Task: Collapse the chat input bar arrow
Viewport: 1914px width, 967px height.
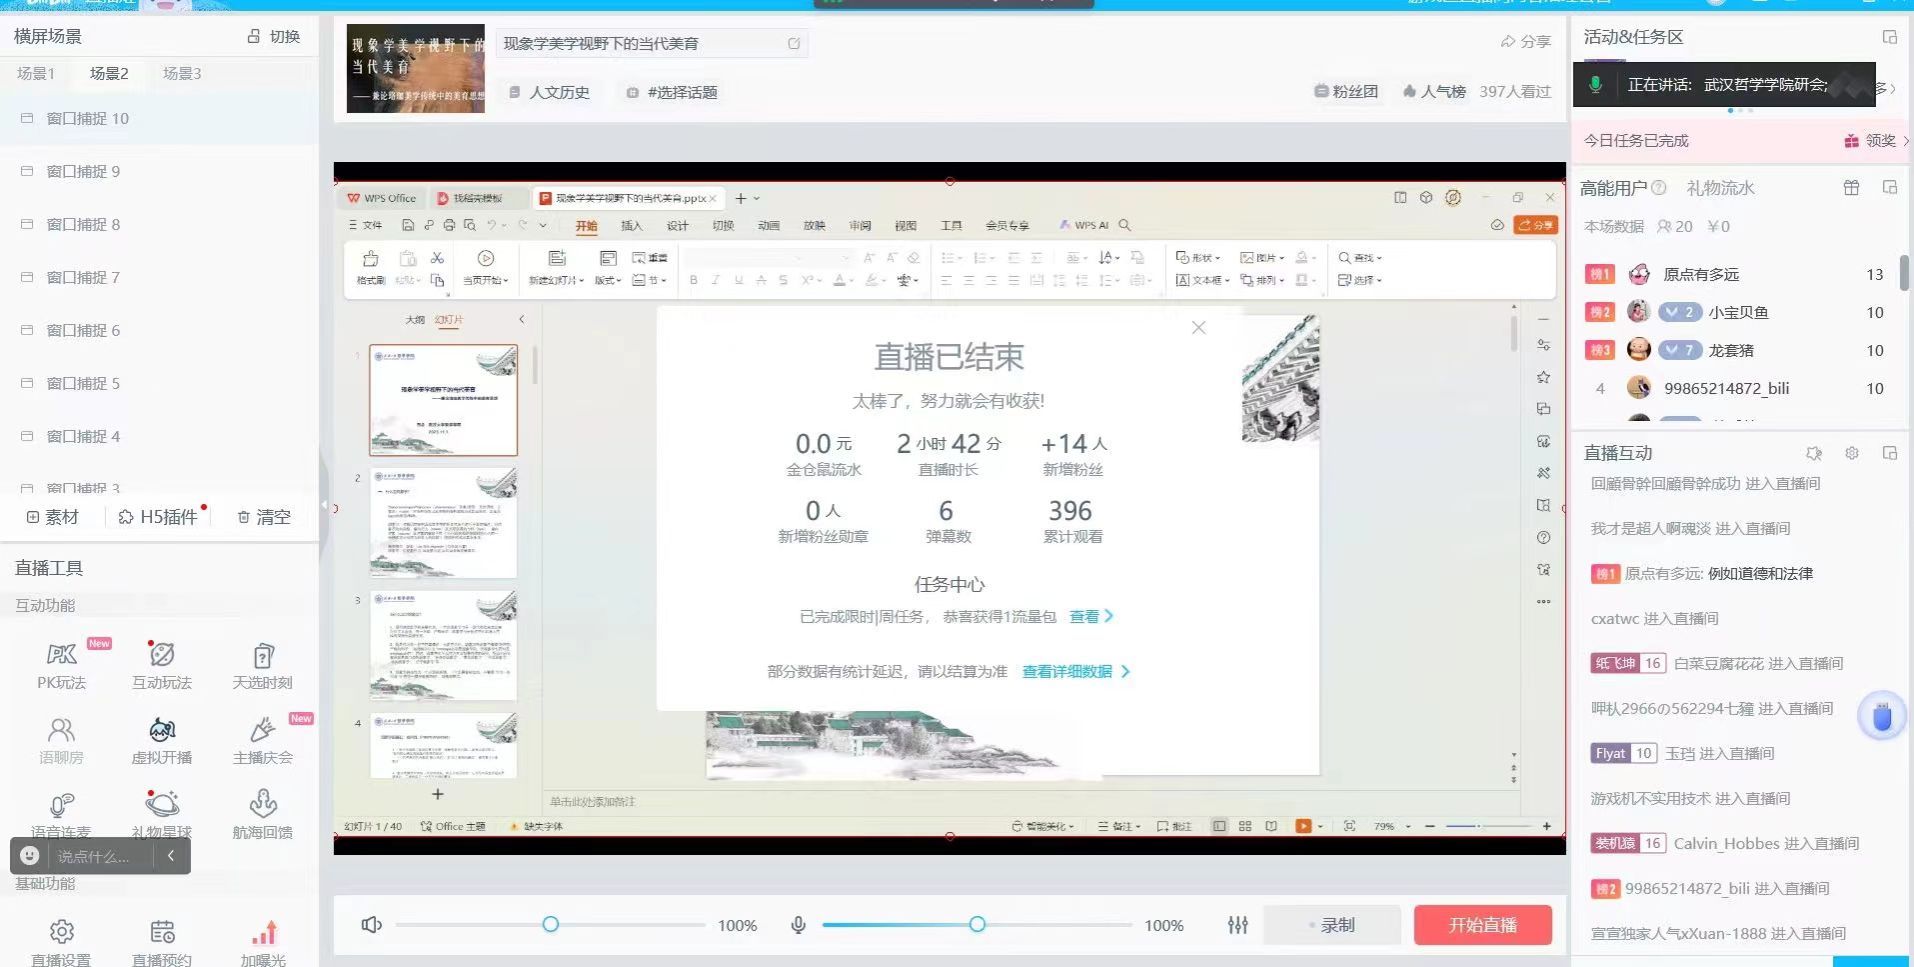Action: click(x=171, y=856)
